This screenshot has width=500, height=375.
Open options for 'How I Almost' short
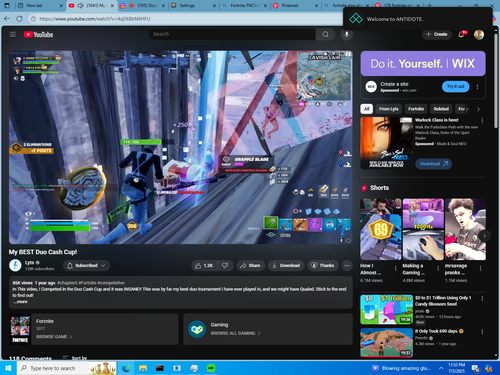[x=396, y=268]
